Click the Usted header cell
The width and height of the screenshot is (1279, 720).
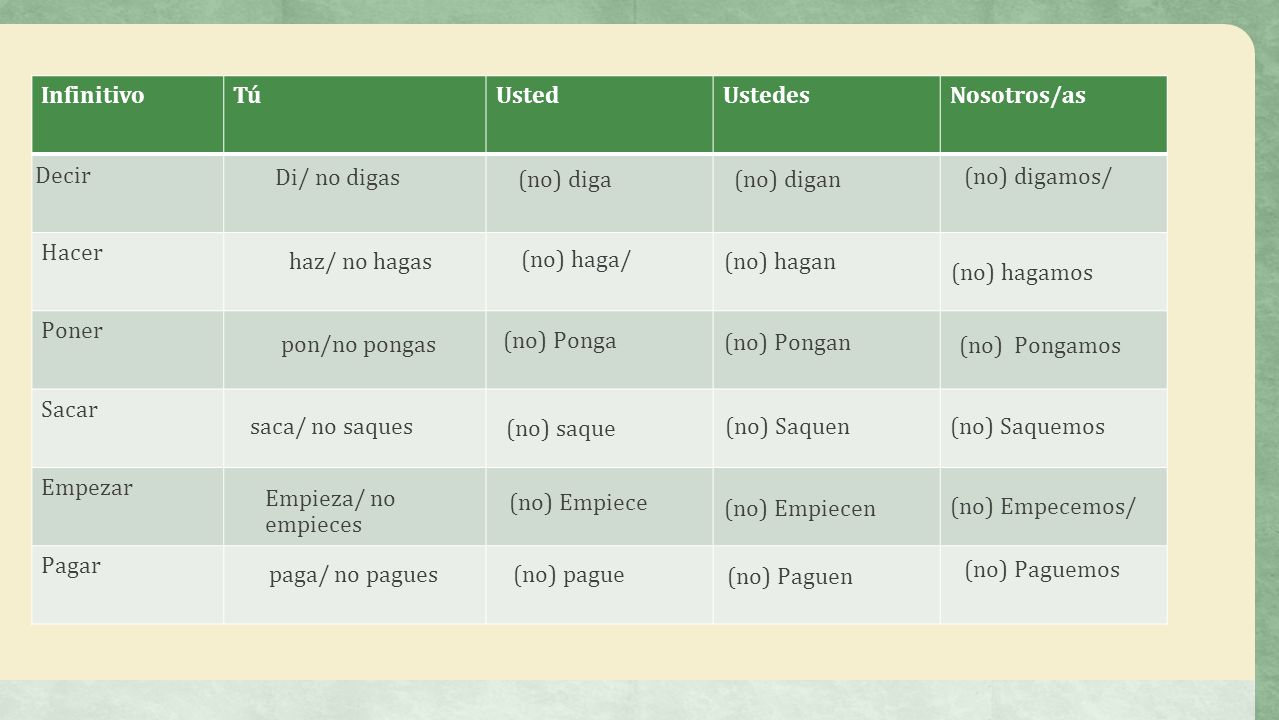tap(599, 114)
